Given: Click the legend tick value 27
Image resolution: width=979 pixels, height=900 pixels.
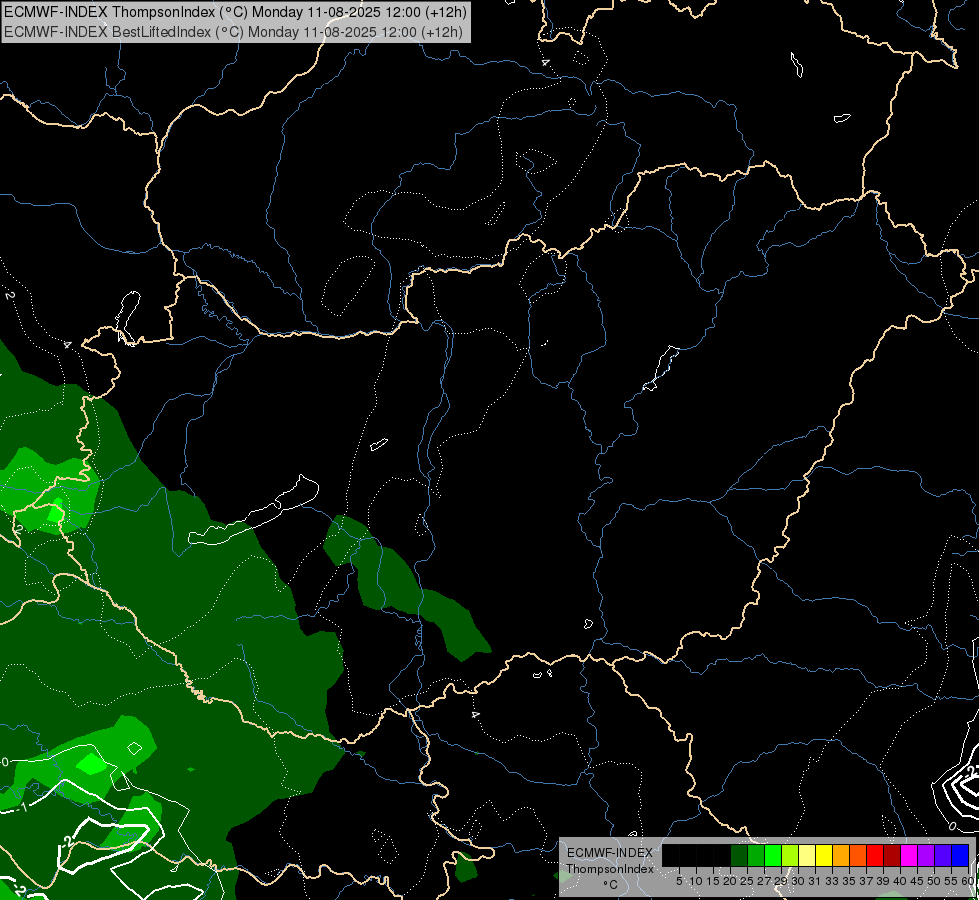Looking at the screenshot, I should (x=764, y=881).
